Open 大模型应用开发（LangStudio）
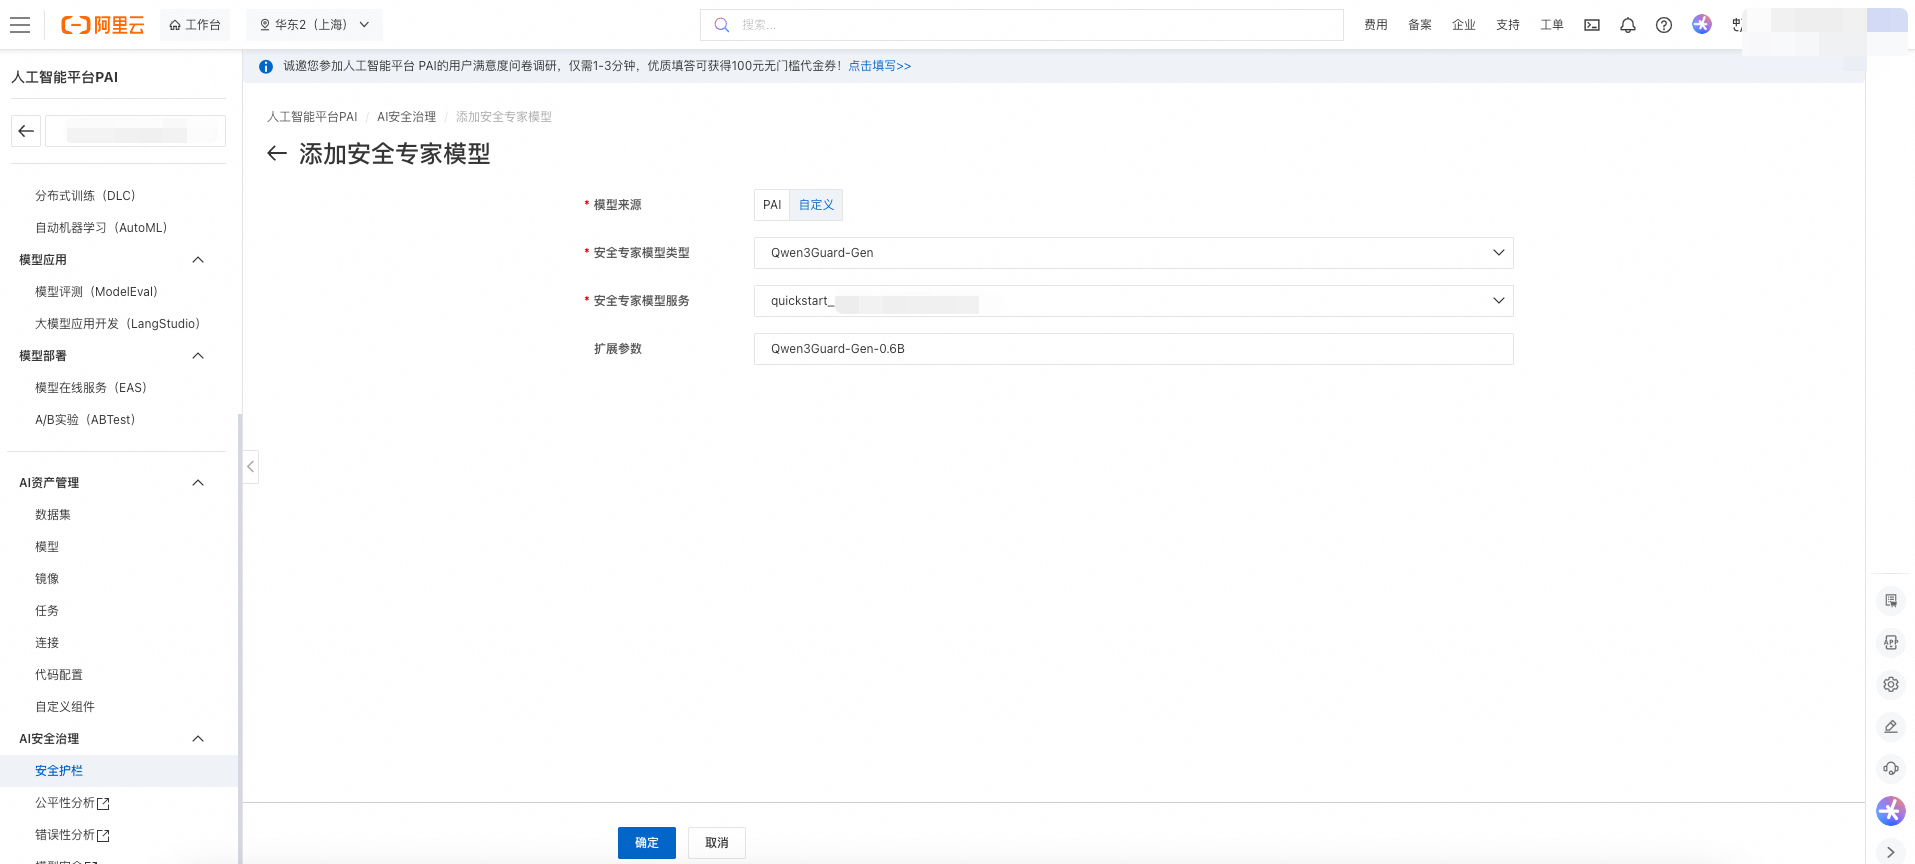 pos(118,324)
